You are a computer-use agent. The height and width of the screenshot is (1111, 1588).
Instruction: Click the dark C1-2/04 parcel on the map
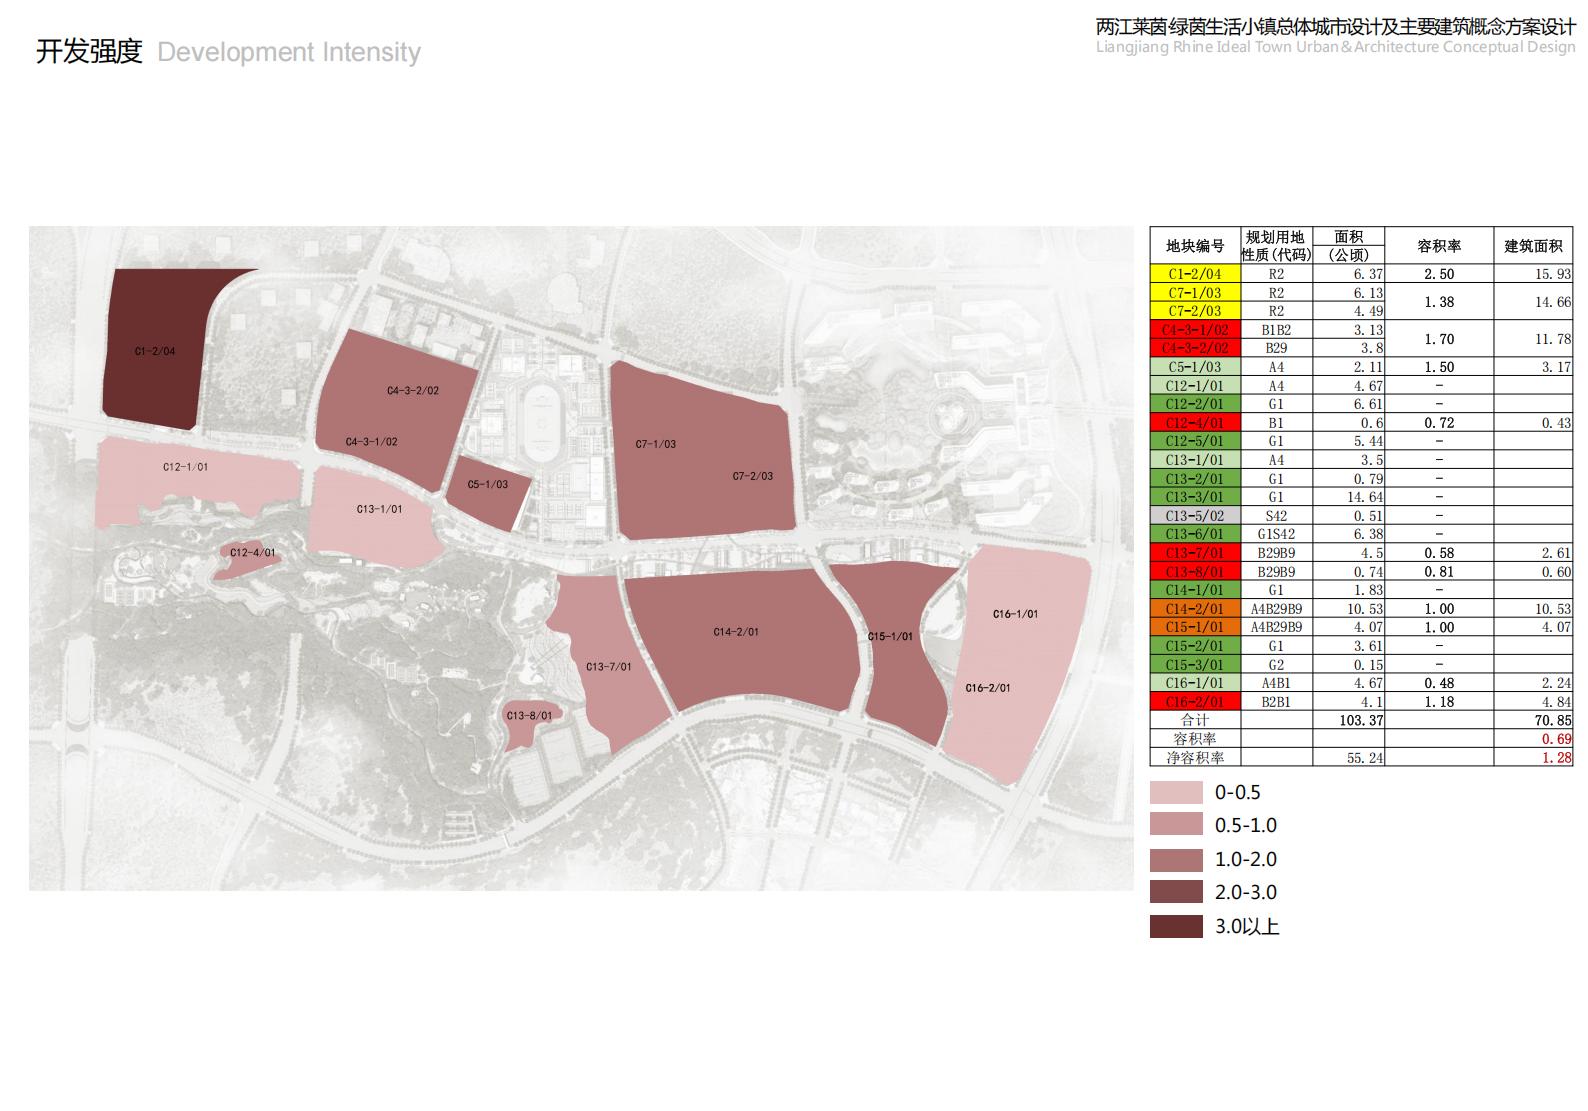155,350
